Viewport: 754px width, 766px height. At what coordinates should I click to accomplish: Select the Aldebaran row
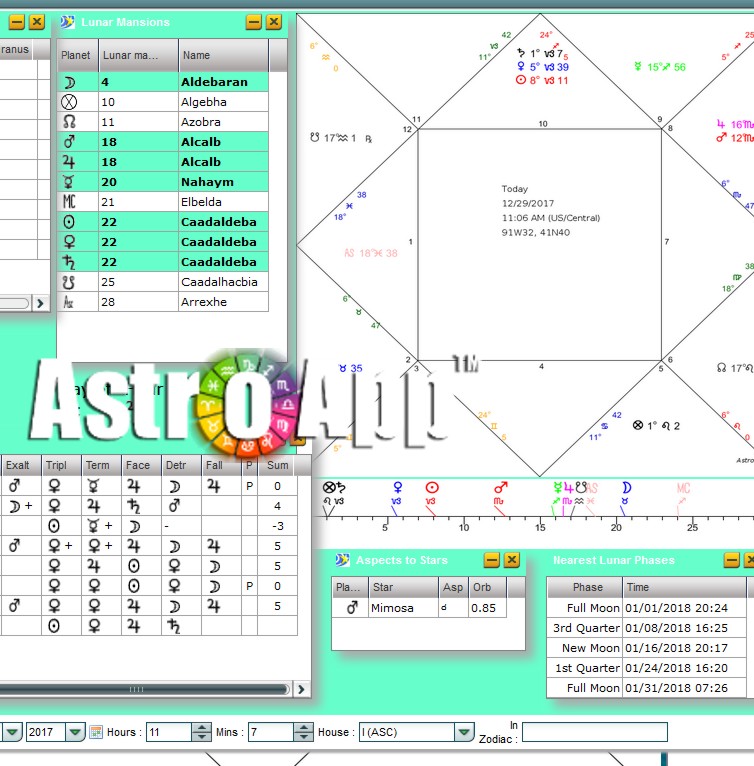[x=163, y=82]
